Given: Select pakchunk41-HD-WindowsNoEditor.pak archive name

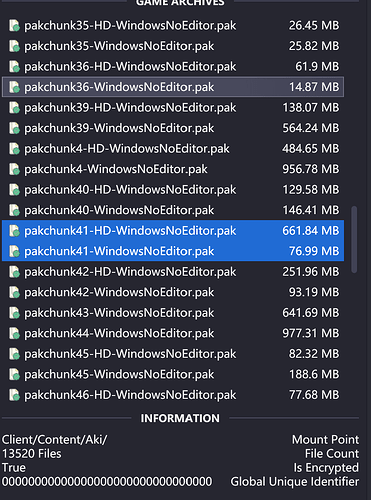Looking at the screenshot, I should coord(130,231).
